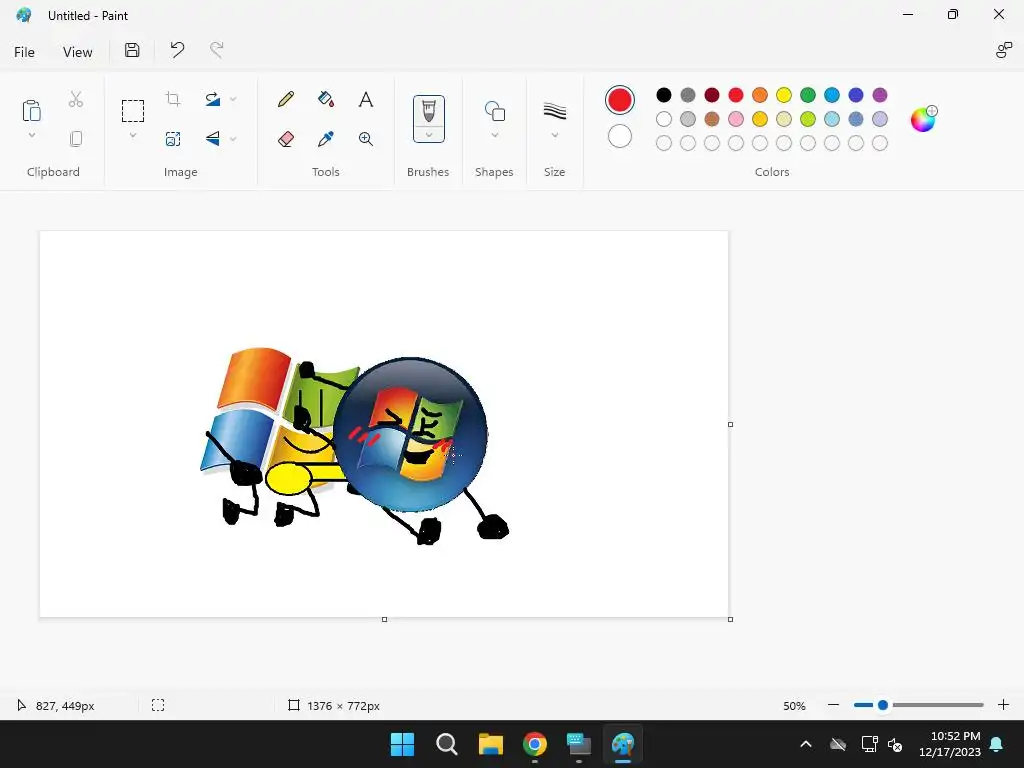The height and width of the screenshot is (768, 1024).
Task: Click the Background removal image icon
Action: [x=173, y=138]
